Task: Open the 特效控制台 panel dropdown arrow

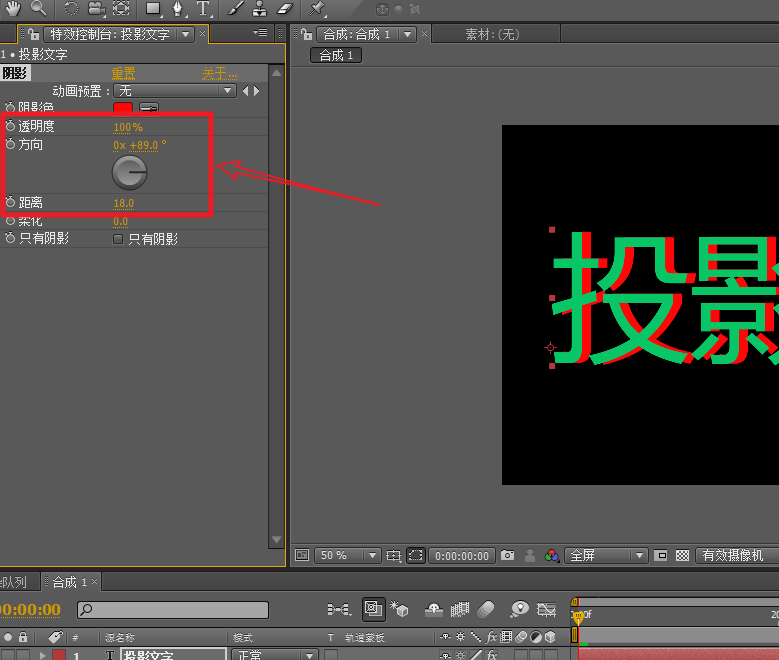Action: point(185,34)
